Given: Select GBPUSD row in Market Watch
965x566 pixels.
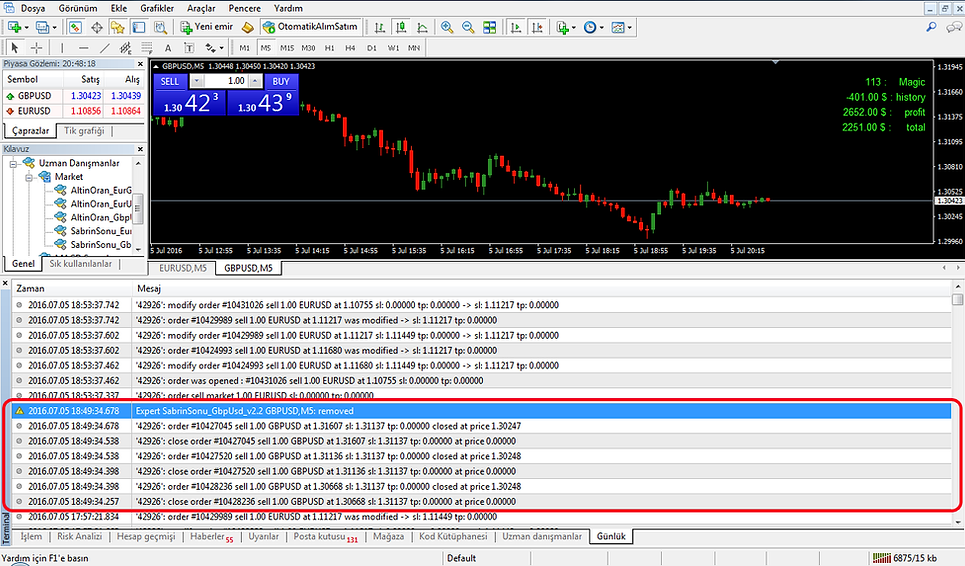Looking at the screenshot, I should click(74, 96).
